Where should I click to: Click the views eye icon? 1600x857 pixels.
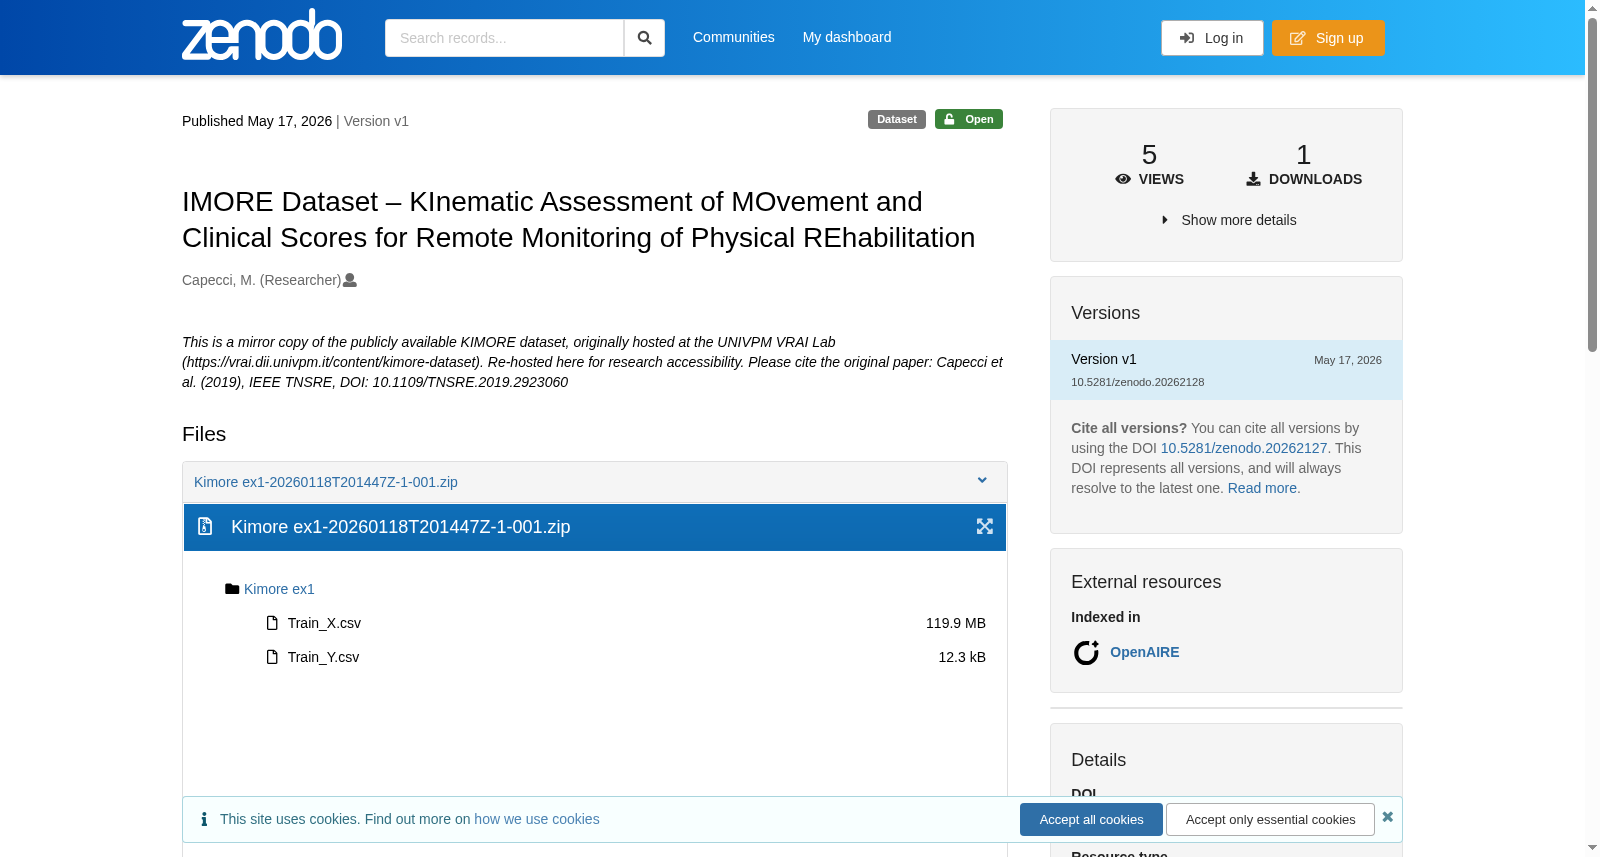tap(1123, 179)
